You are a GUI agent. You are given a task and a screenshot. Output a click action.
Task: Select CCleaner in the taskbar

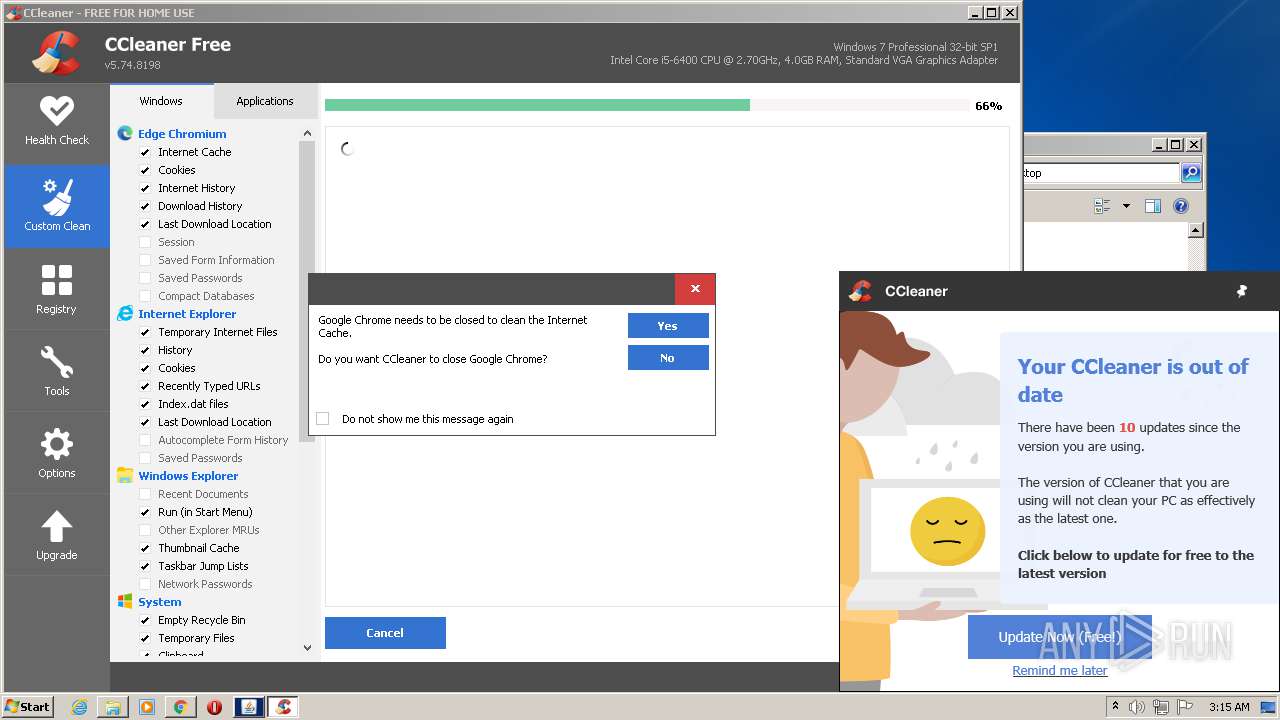point(283,707)
